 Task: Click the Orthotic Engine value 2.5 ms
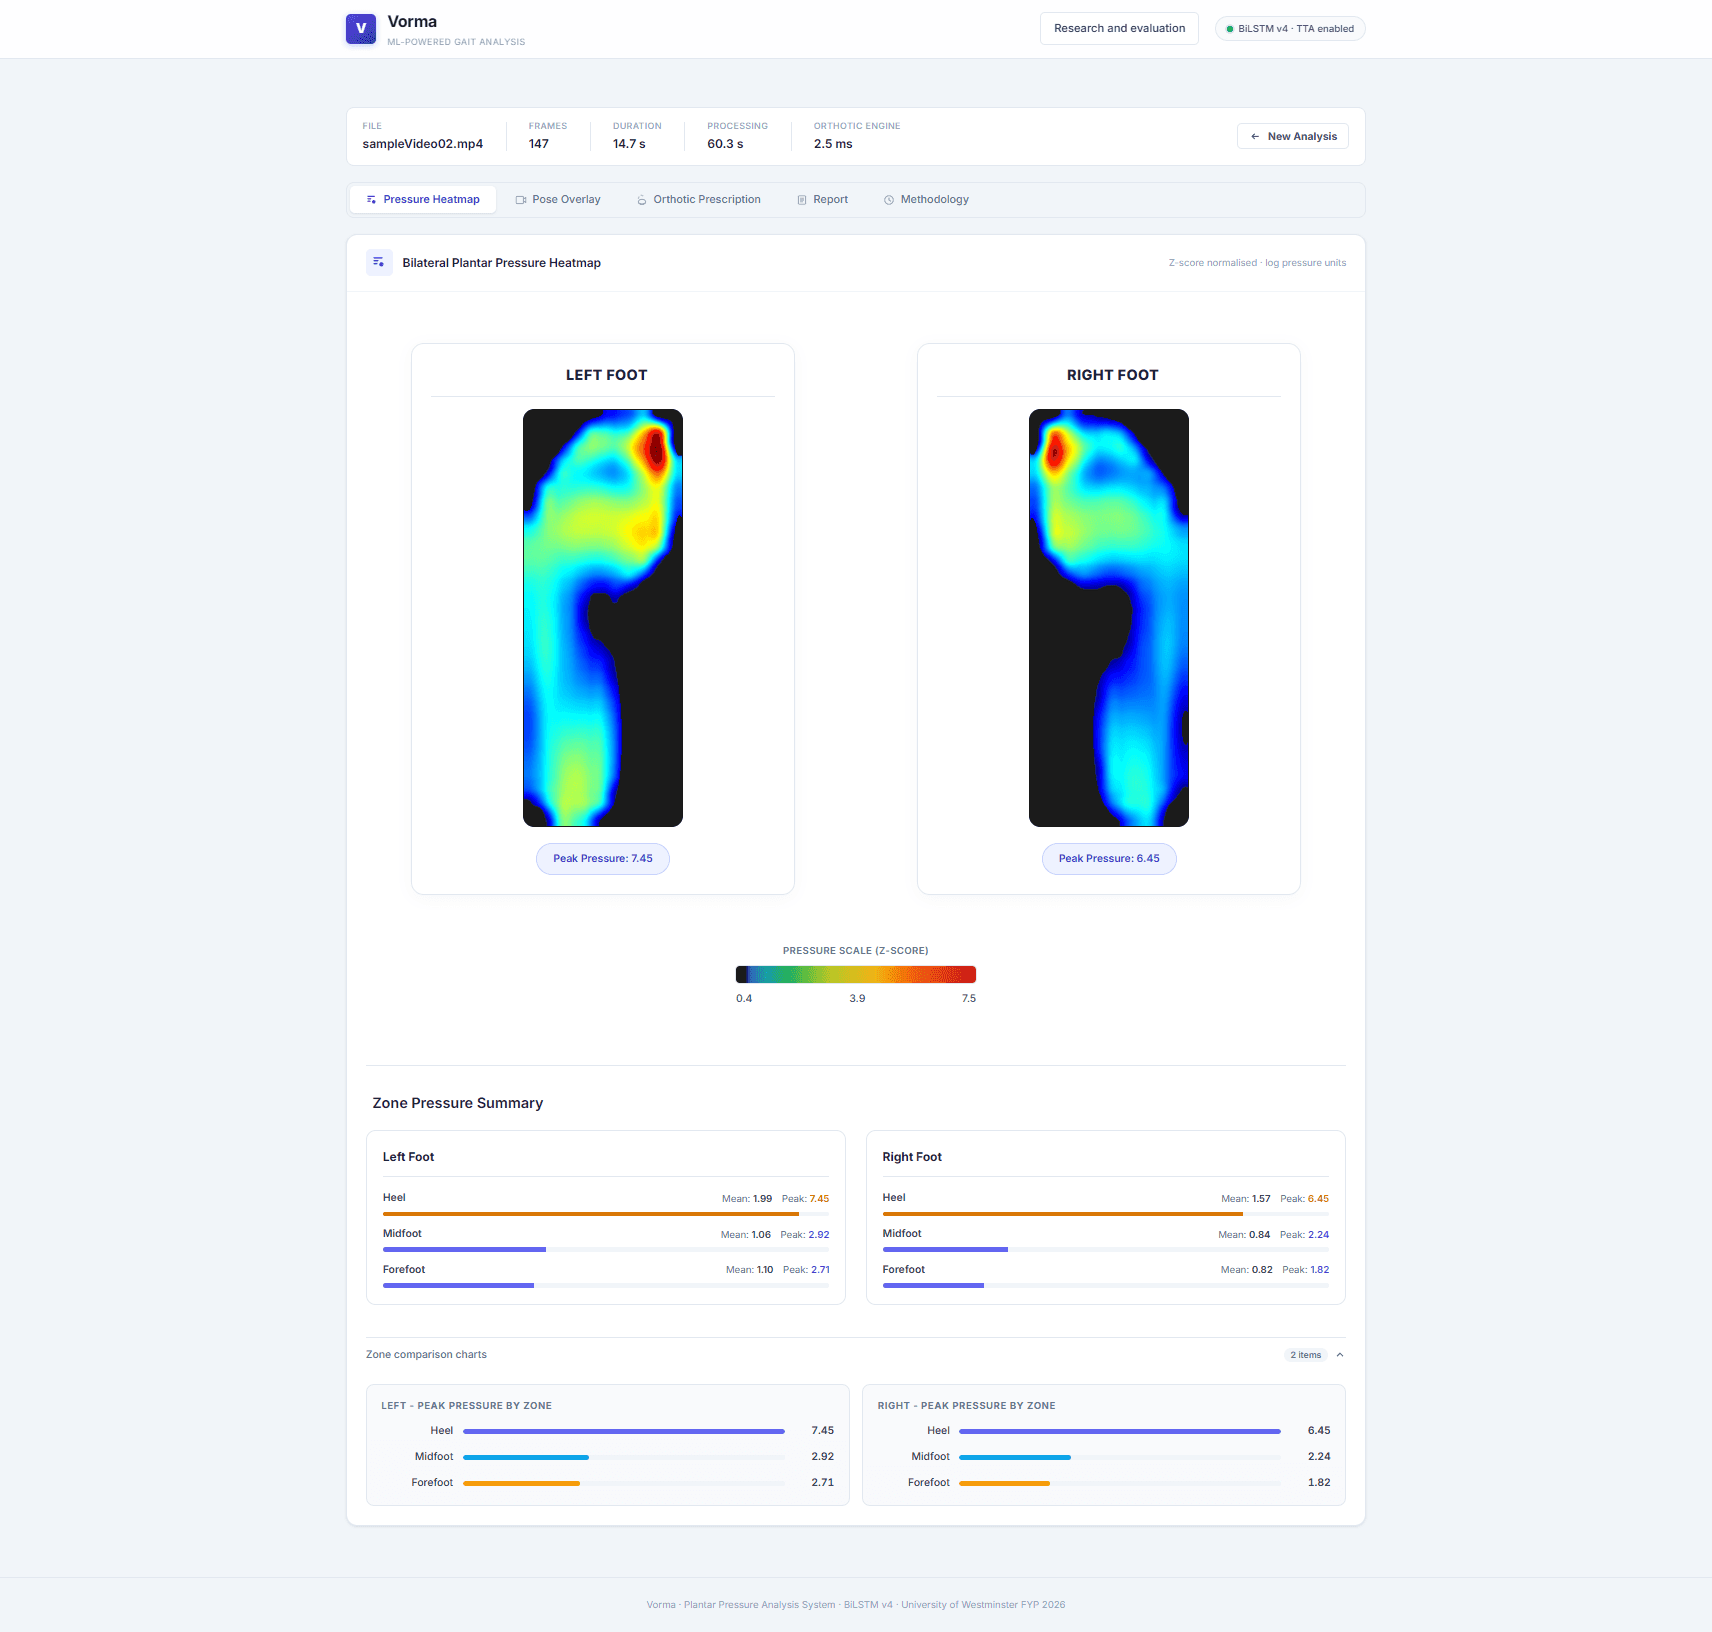pyautogui.click(x=833, y=144)
